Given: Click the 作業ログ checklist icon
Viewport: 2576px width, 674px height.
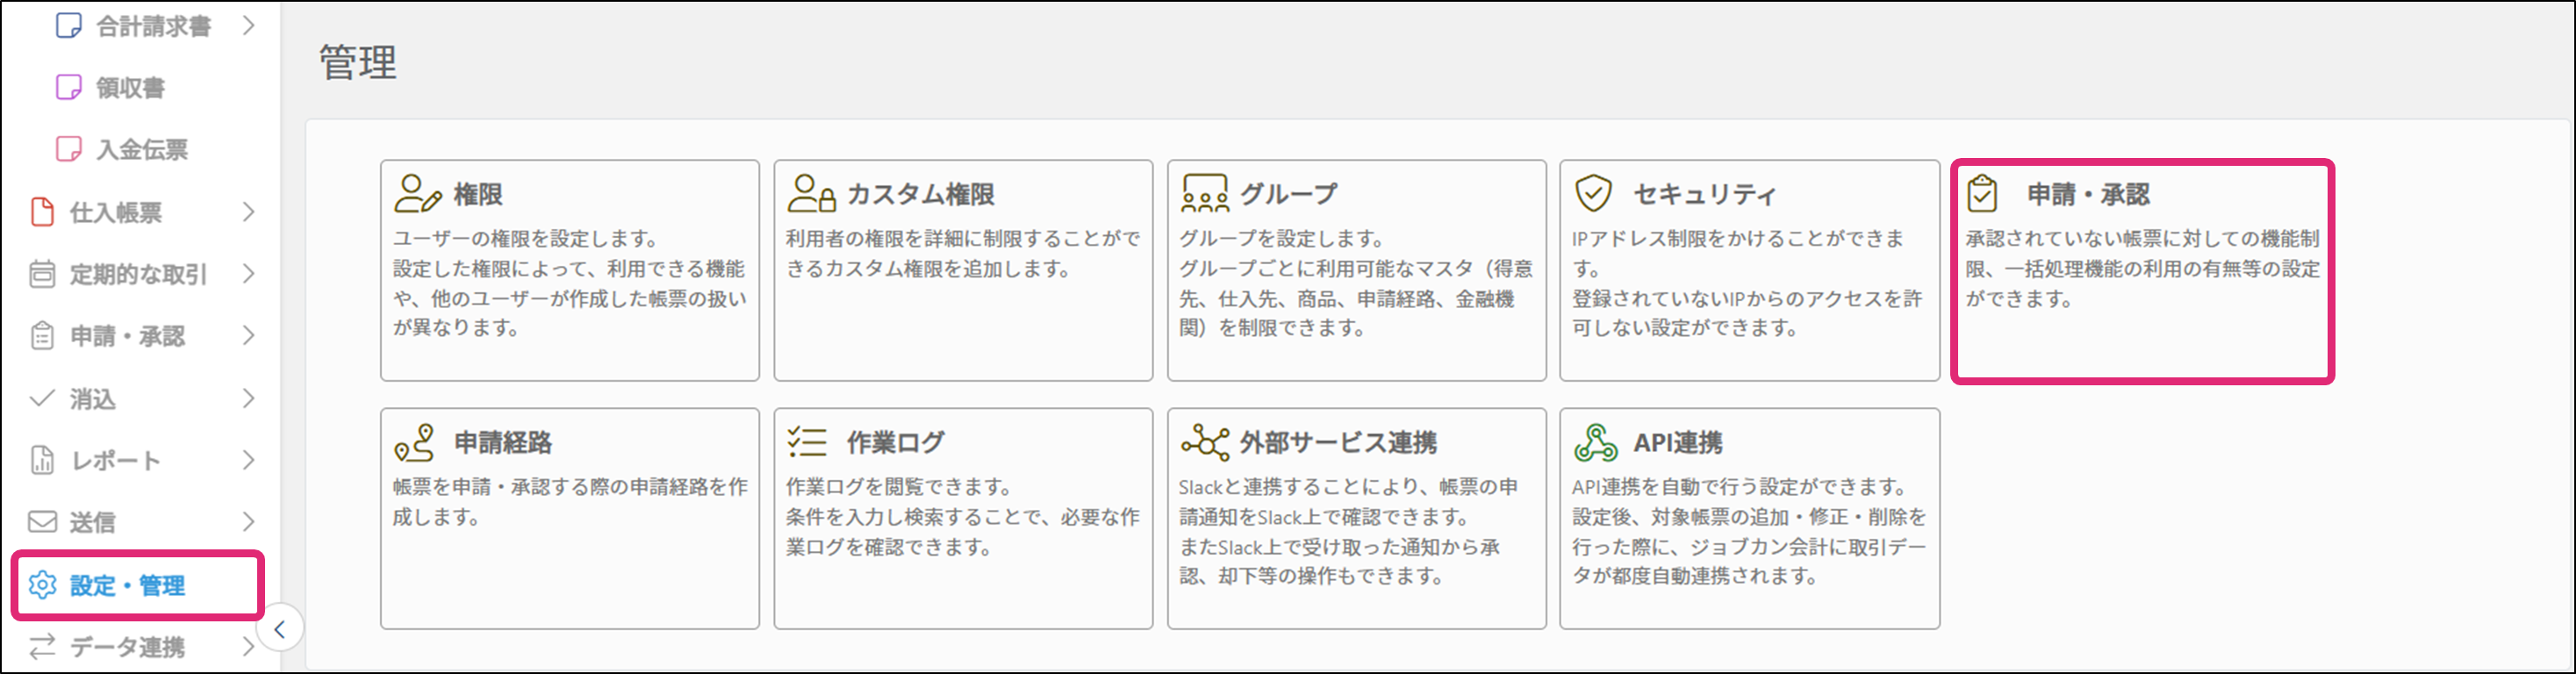Looking at the screenshot, I should [807, 441].
